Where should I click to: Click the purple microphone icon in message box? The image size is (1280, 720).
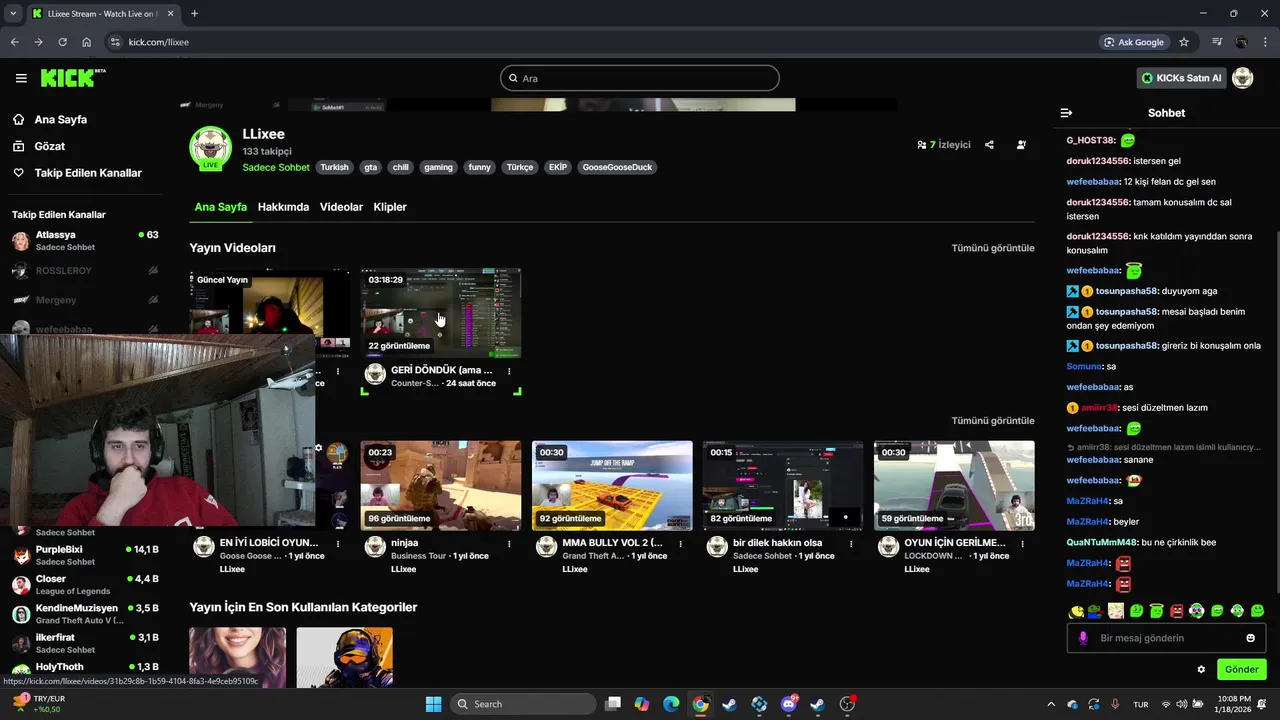tap(1083, 638)
